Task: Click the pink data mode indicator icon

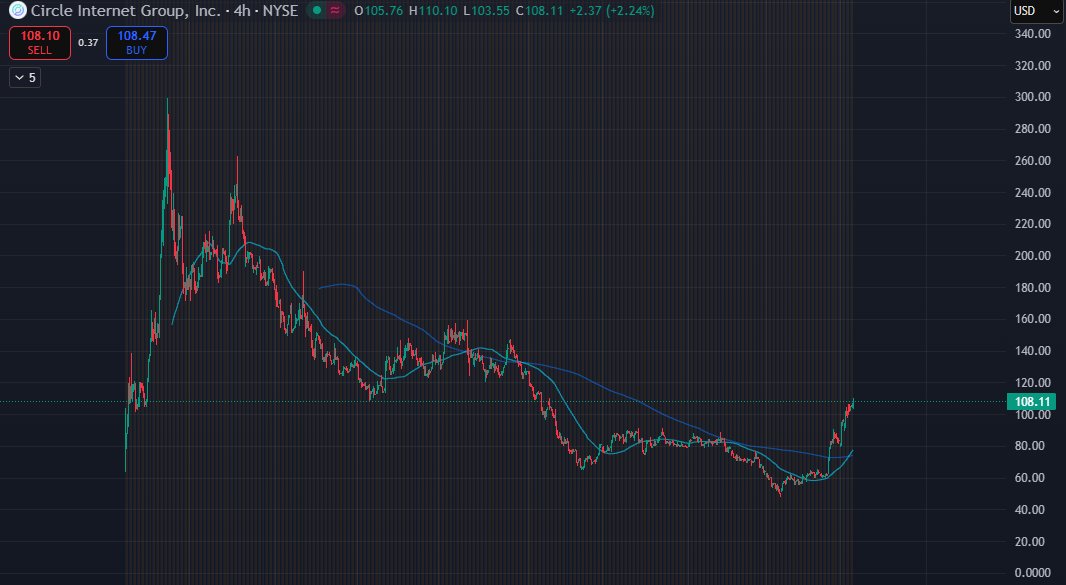Action: pos(334,10)
